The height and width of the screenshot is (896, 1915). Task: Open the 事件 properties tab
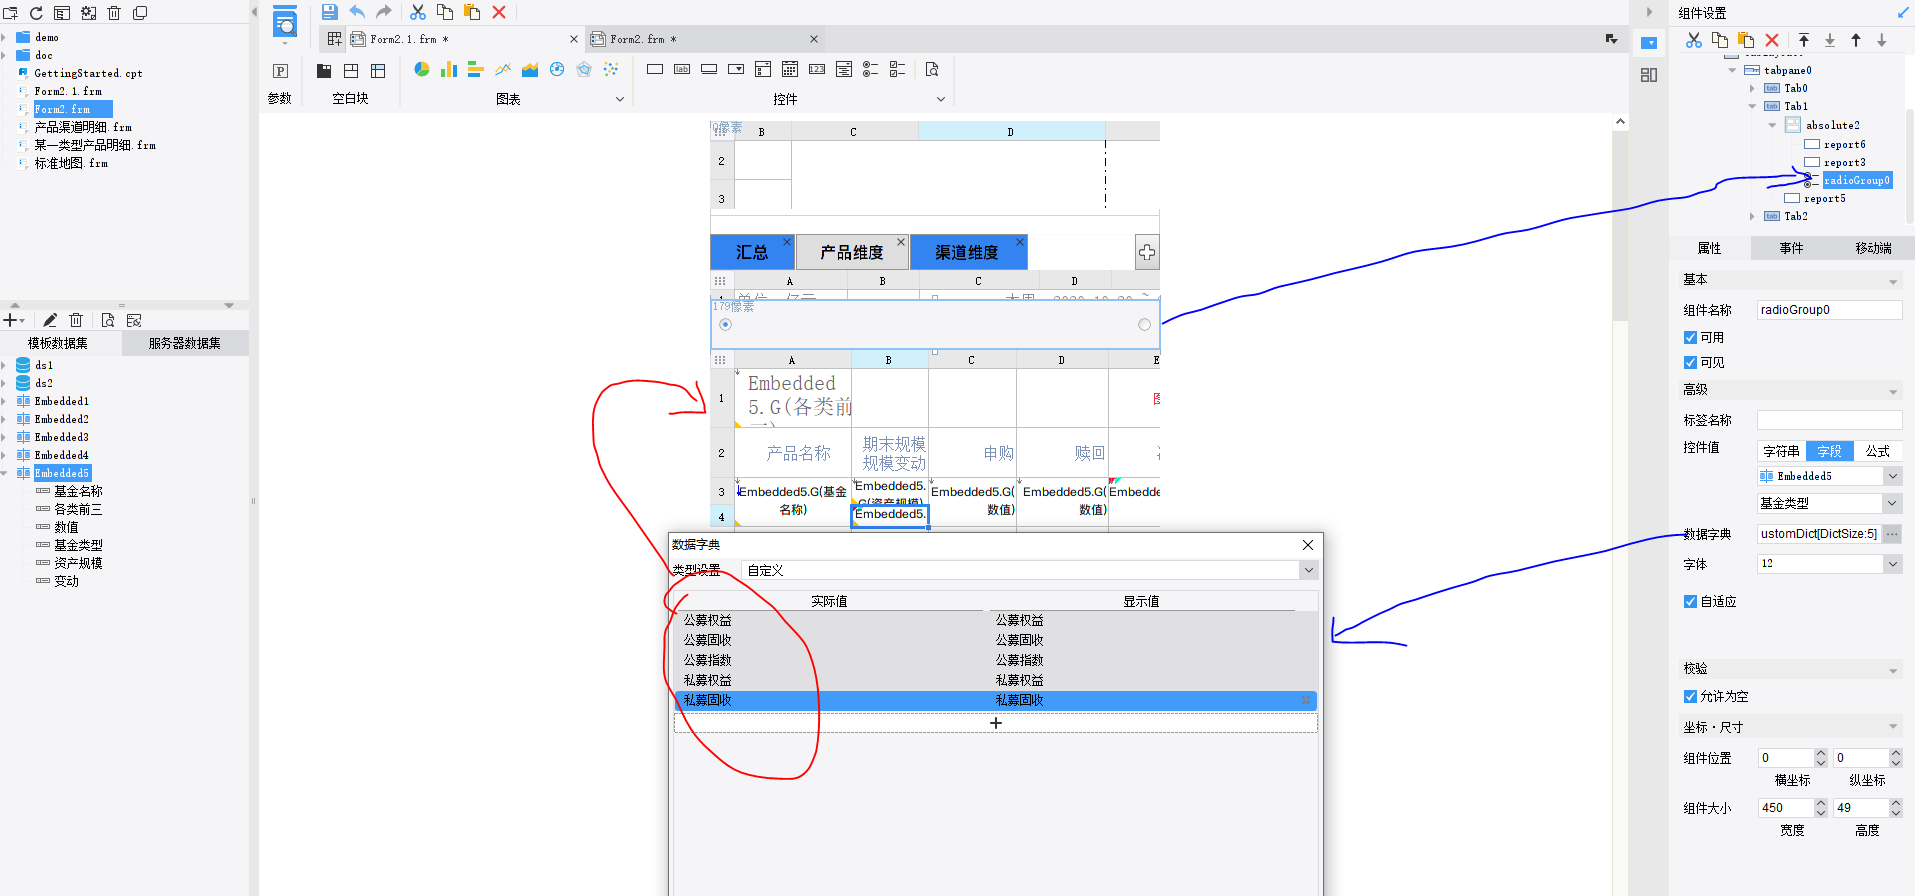coord(1791,248)
